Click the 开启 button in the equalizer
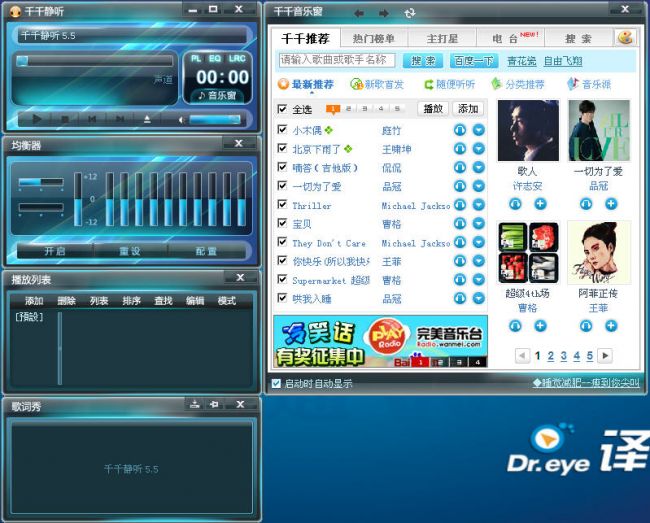Viewport: 650px width, 523px height. 54,251
